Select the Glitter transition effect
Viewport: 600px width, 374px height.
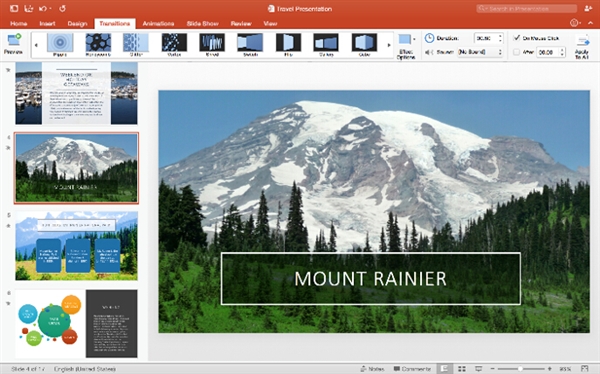(x=136, y=45)
